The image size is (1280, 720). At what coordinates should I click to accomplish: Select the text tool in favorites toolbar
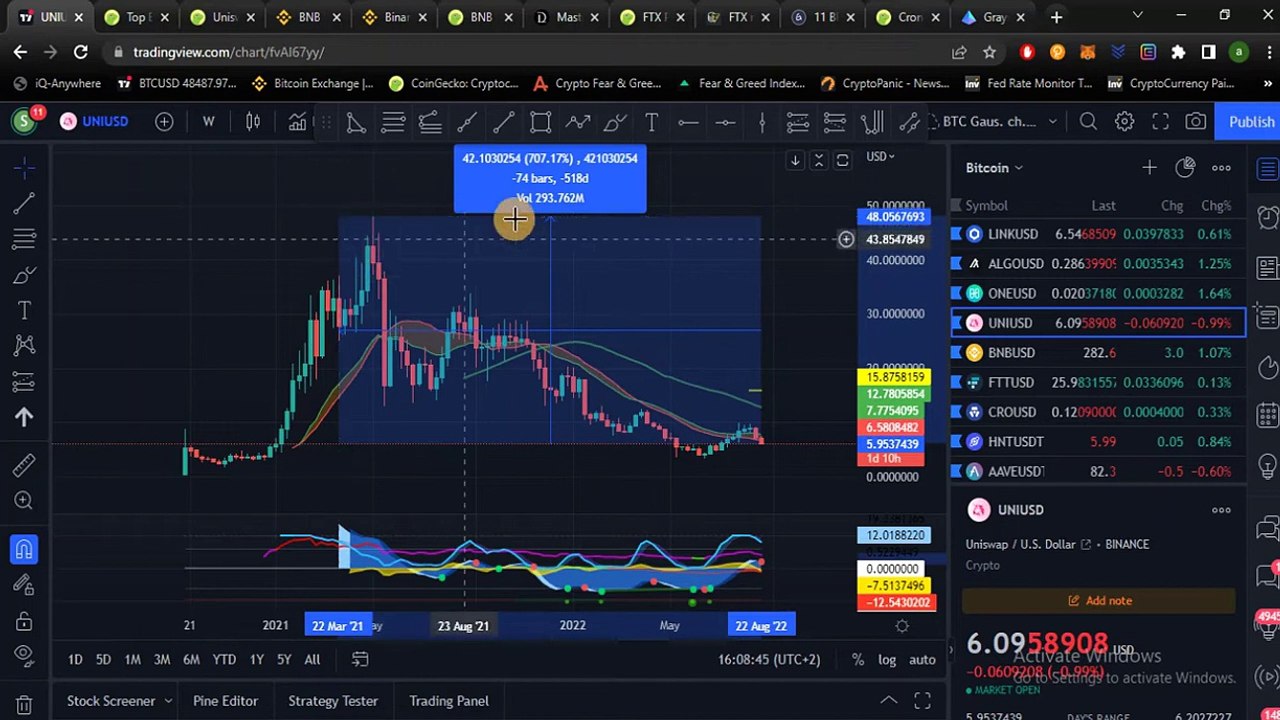(x=651, y=122)
